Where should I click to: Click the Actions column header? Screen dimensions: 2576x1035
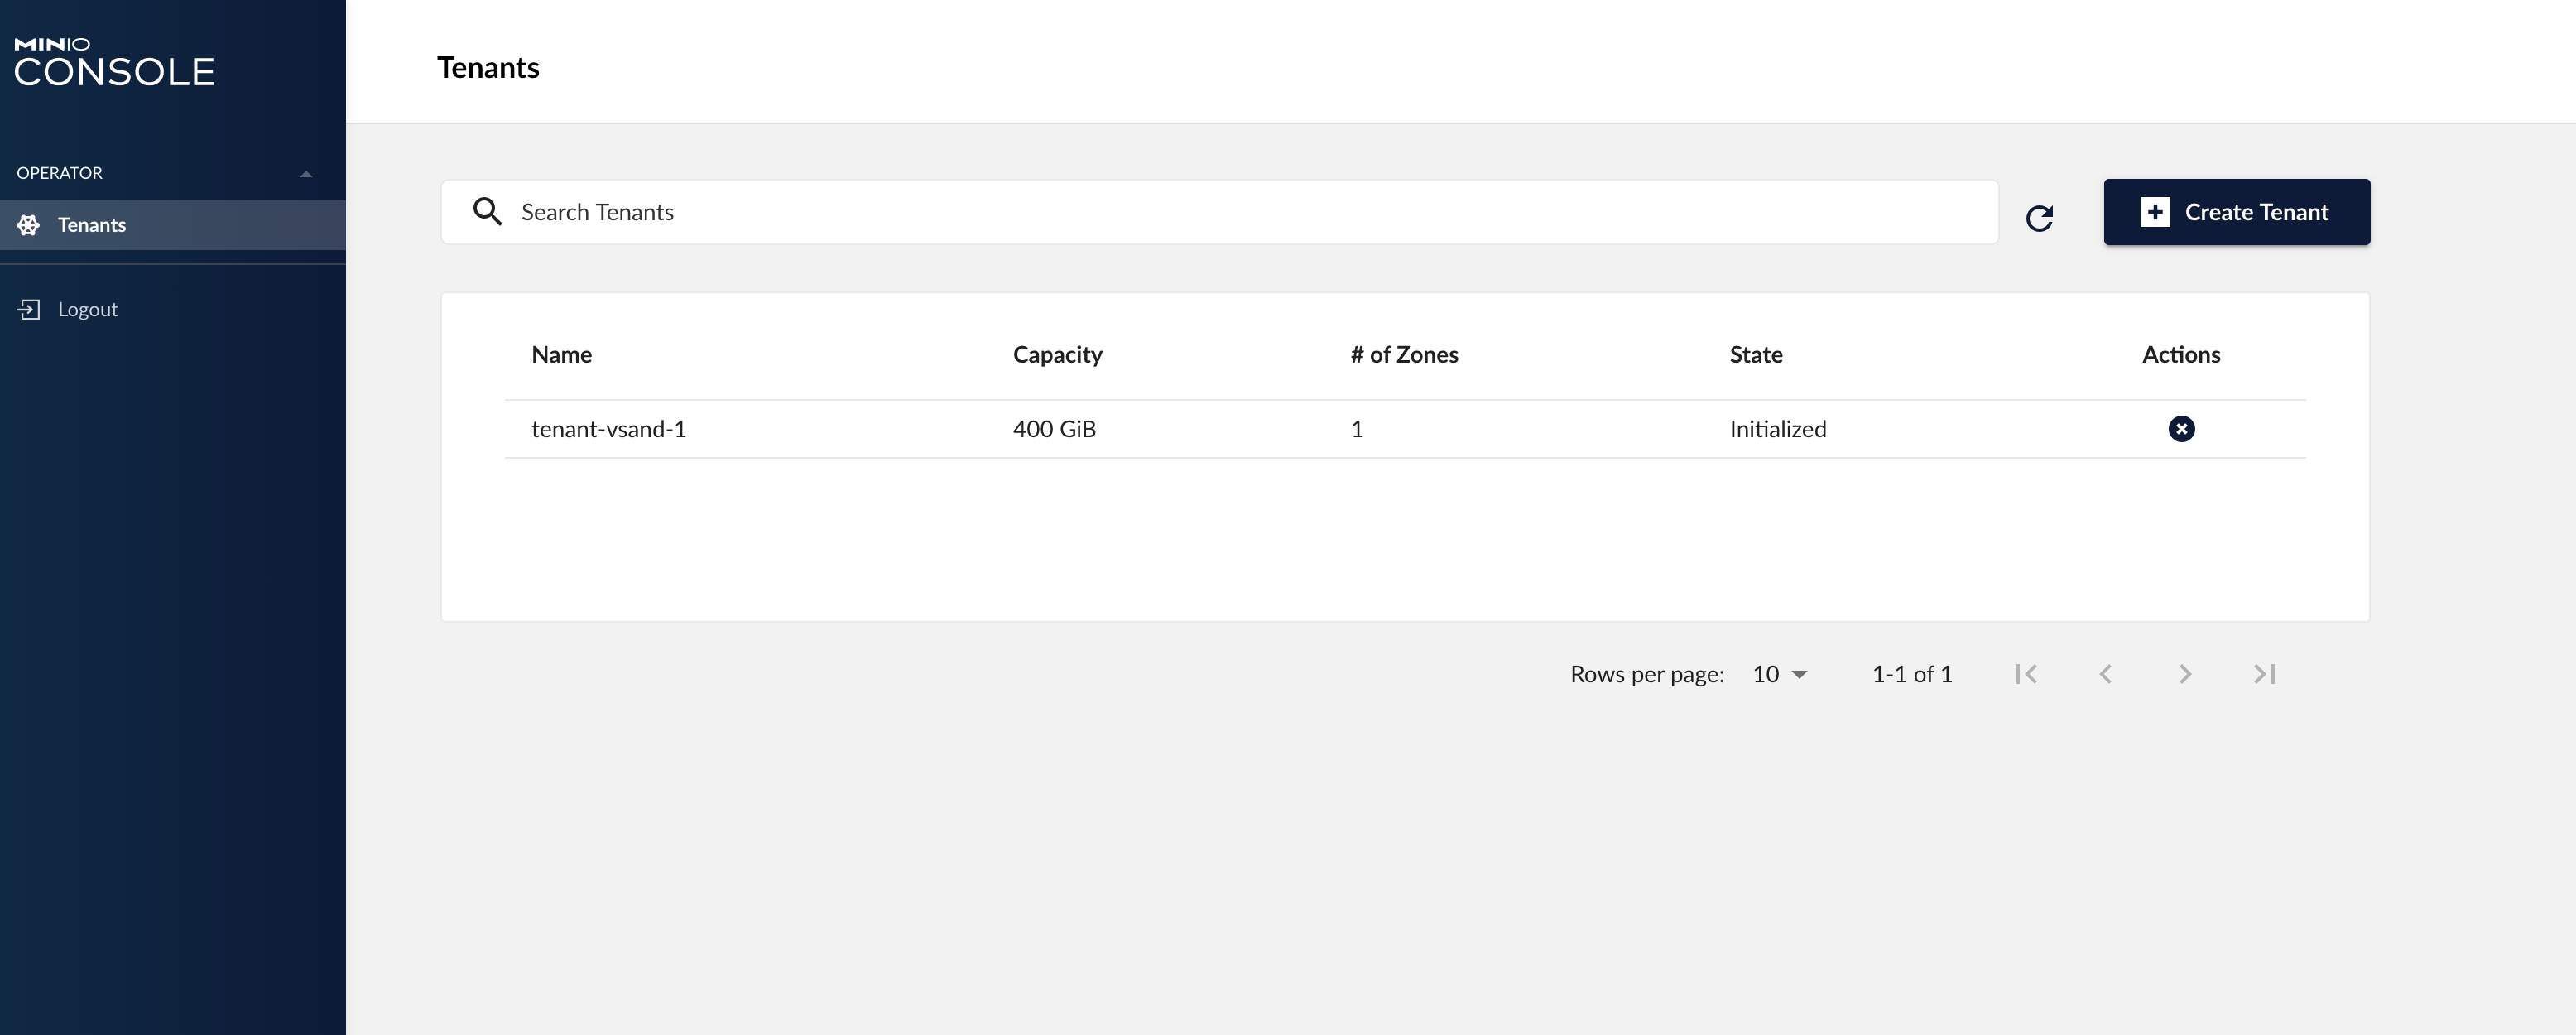tap(2180, 354)
